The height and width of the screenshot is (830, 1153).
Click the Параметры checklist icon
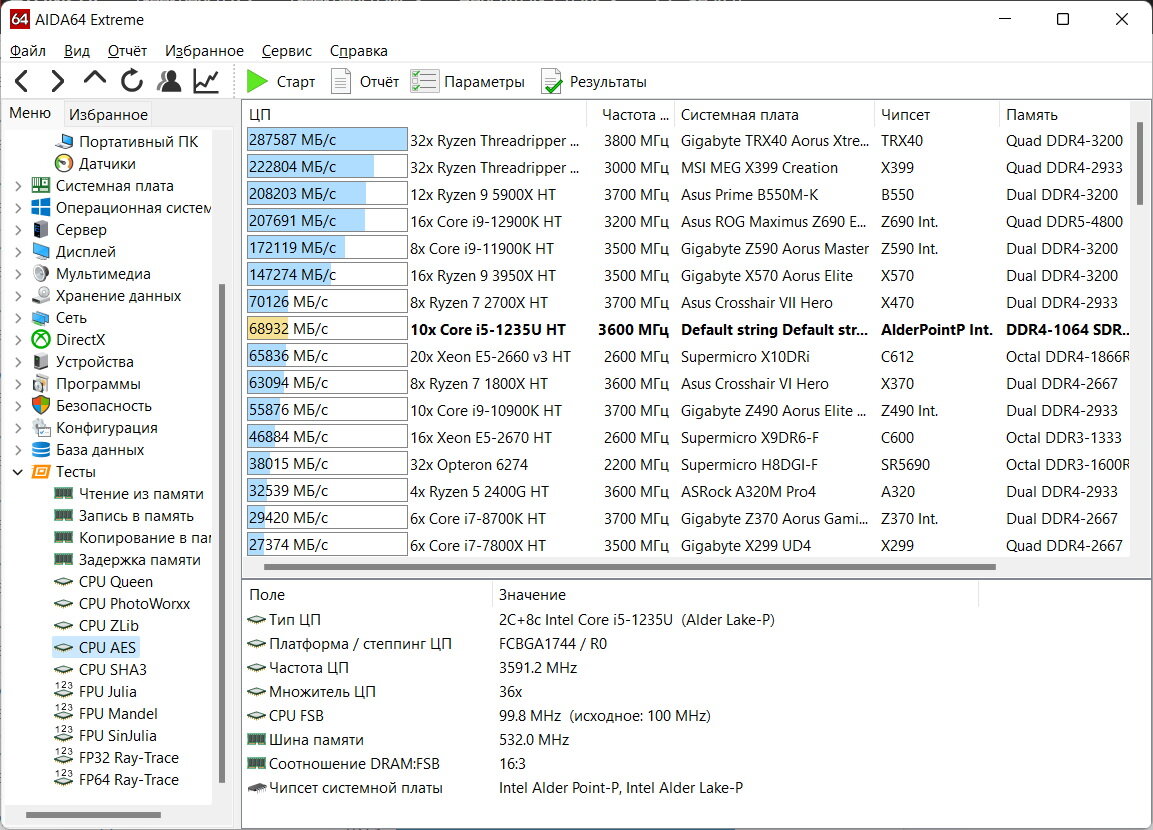click(x=424, y=82)
